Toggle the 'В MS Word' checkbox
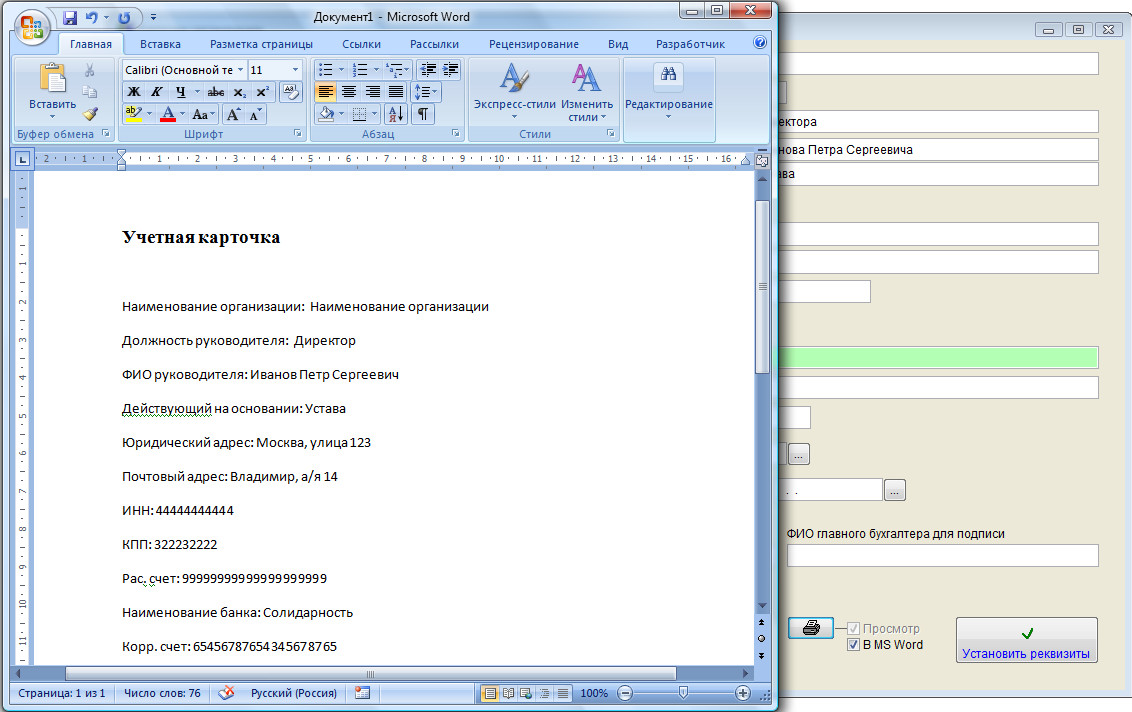The width and height of the screenshot is (1132, 712). (x=853, y=645)
